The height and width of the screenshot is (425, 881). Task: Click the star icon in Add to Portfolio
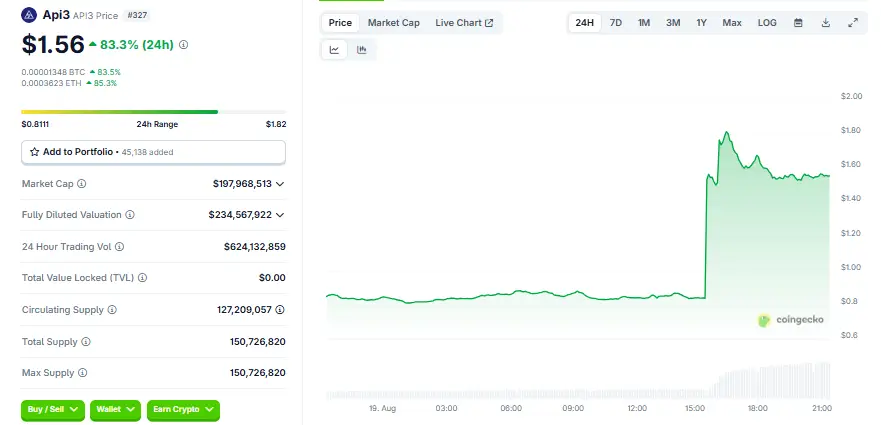point(35,152)
